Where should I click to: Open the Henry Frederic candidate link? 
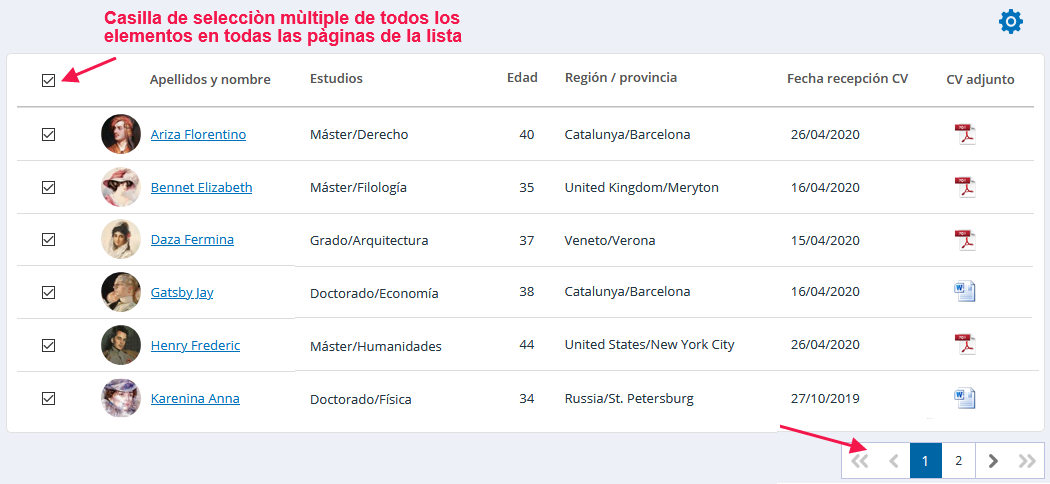(196, 345)
